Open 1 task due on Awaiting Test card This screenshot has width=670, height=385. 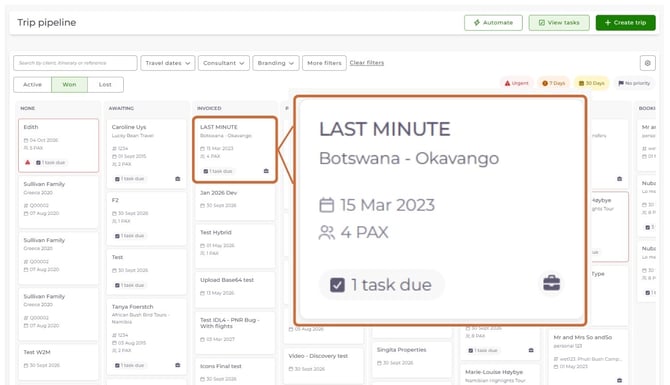click(129, 285)
